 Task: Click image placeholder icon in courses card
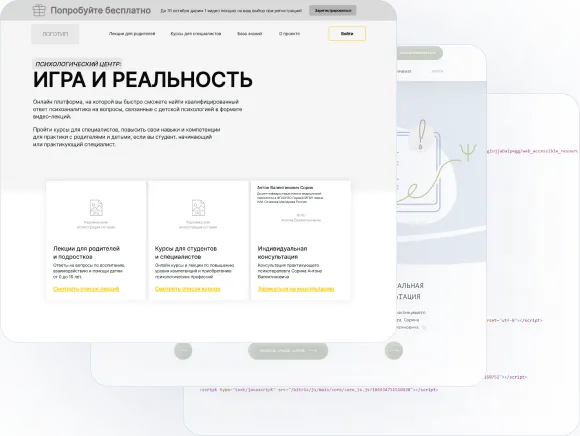click(198, 207)
